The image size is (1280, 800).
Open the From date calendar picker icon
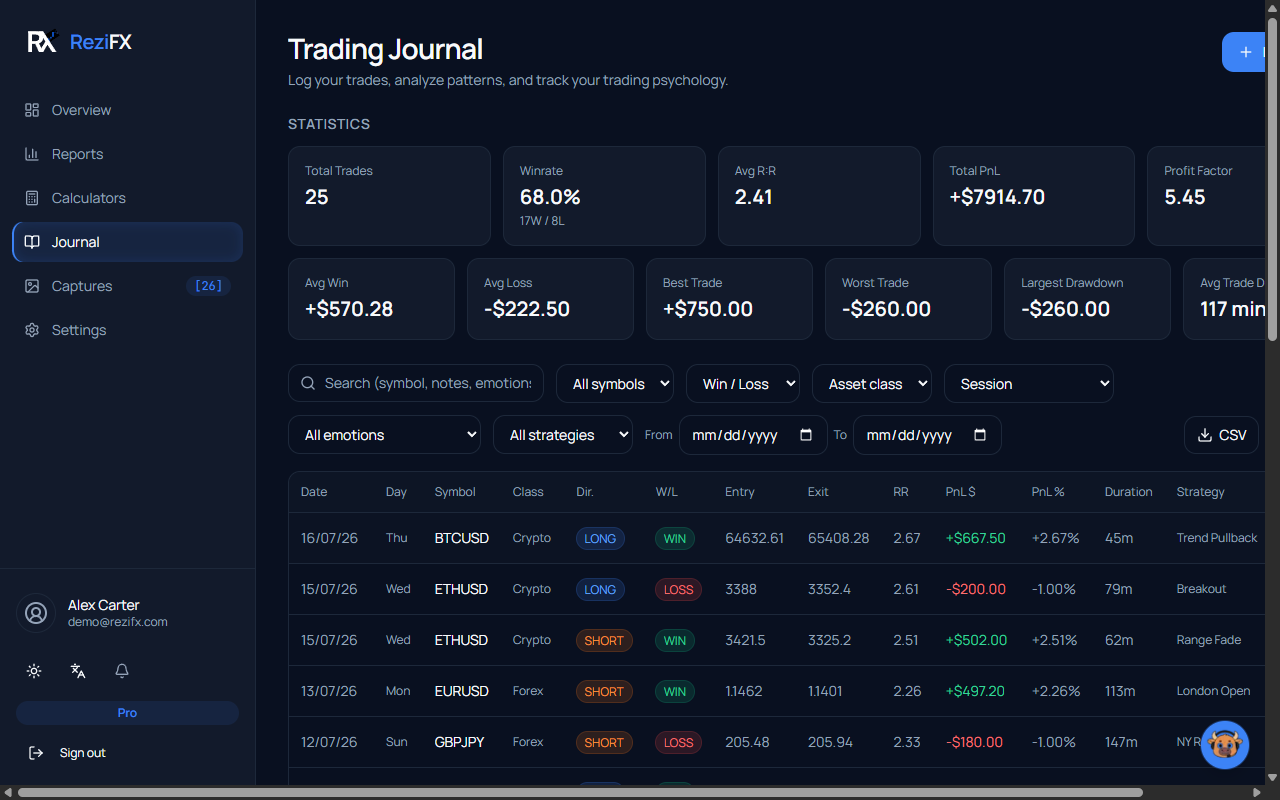[806, 435]
